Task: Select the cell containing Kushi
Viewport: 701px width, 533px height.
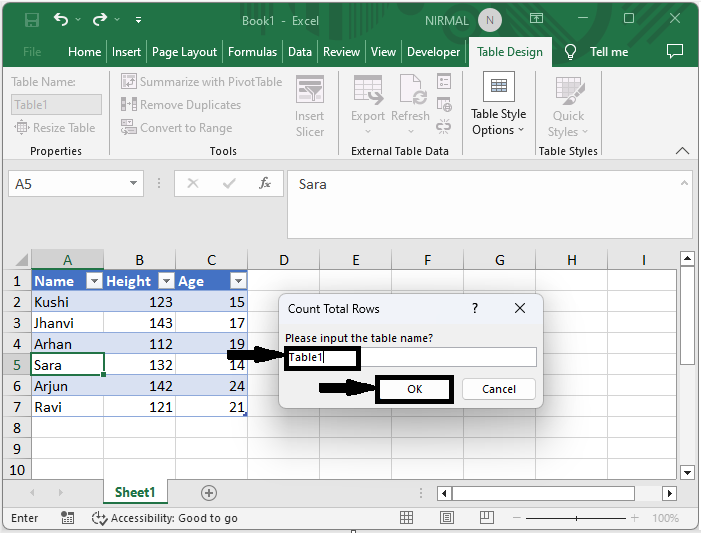Action: pos(68,302)
